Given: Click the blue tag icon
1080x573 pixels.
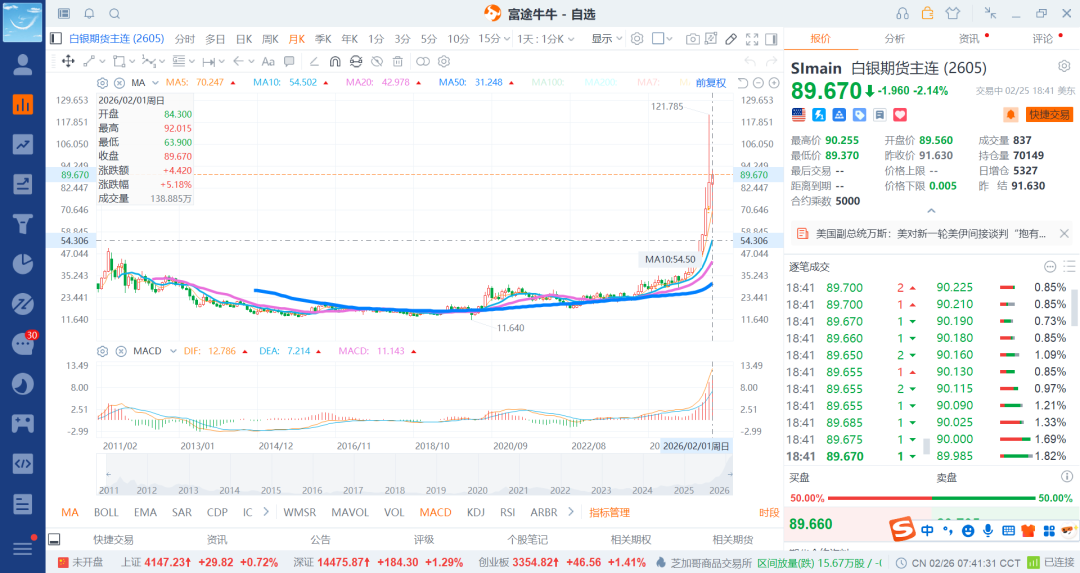Looking at the screenshot, I should pyautogui.click(x=860, y=114).
